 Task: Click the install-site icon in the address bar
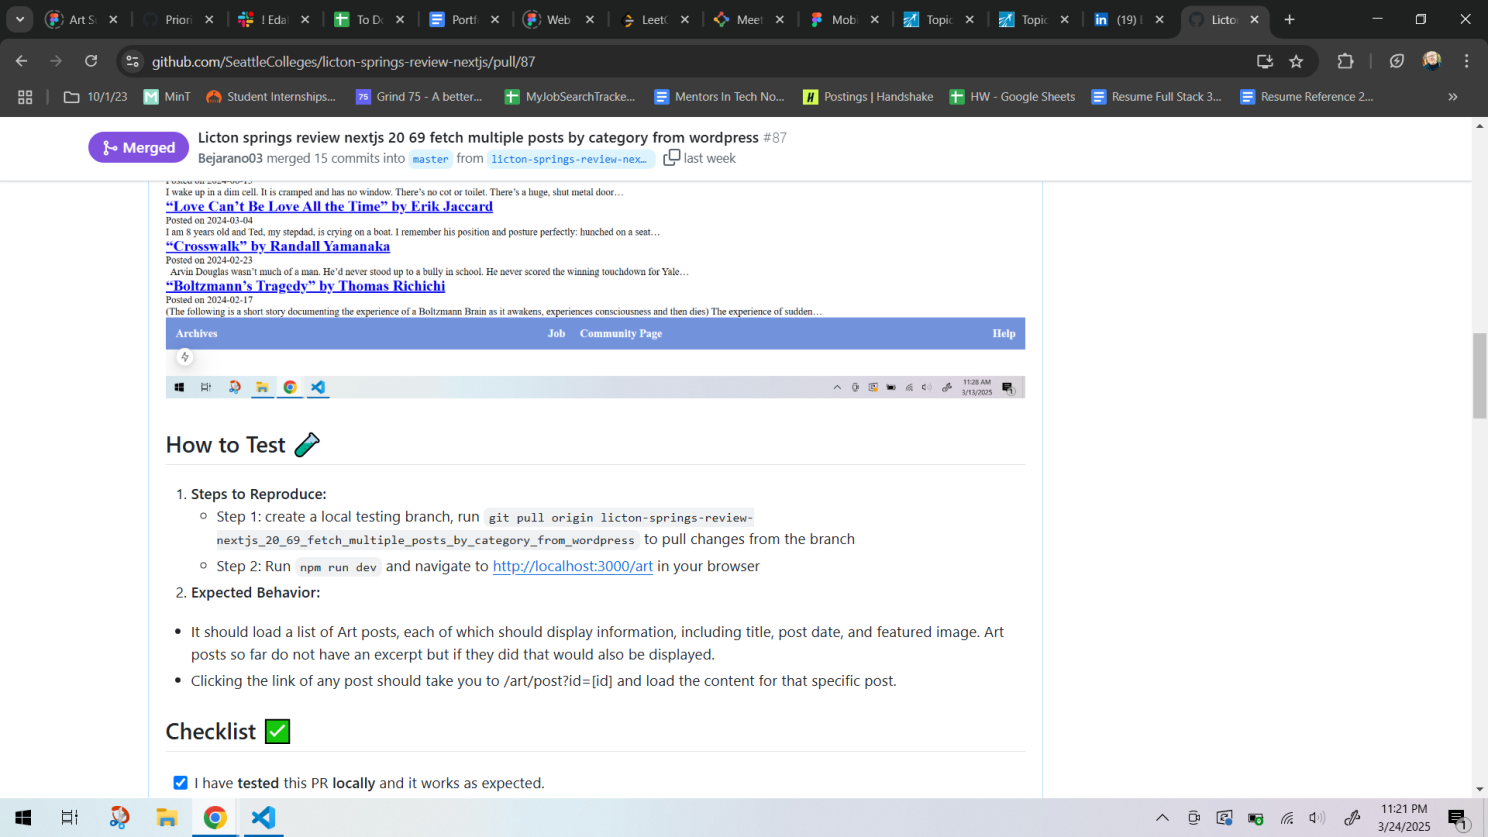coord(1264,61)
